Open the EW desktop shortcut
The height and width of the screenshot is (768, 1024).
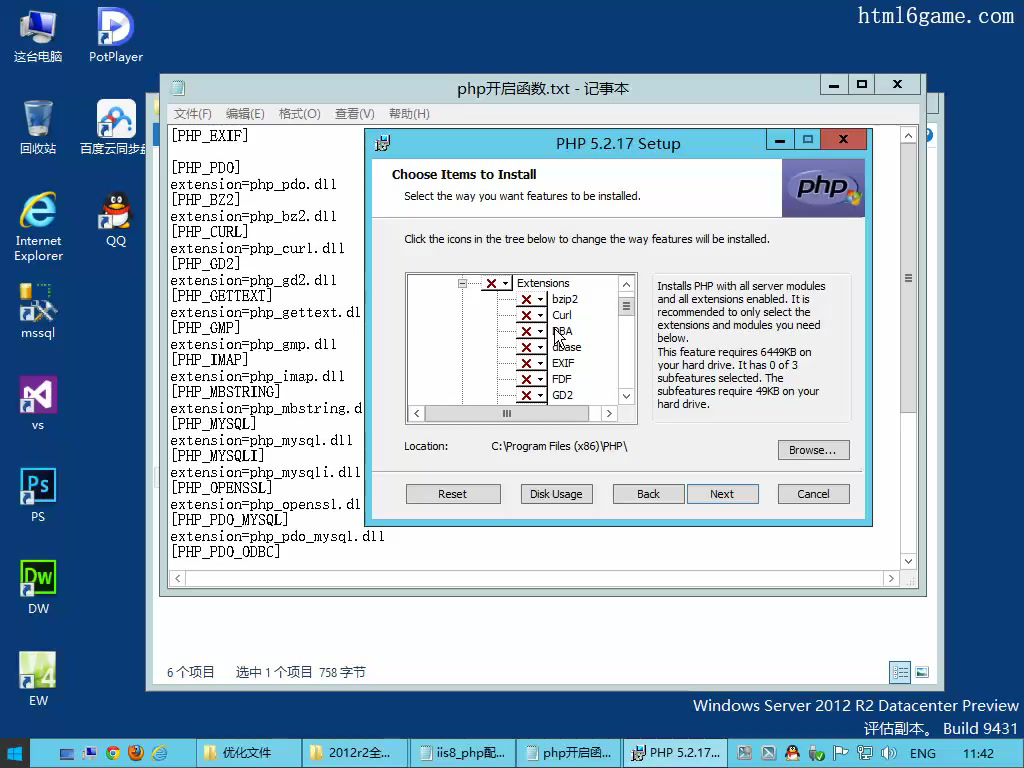coord(38,679)
